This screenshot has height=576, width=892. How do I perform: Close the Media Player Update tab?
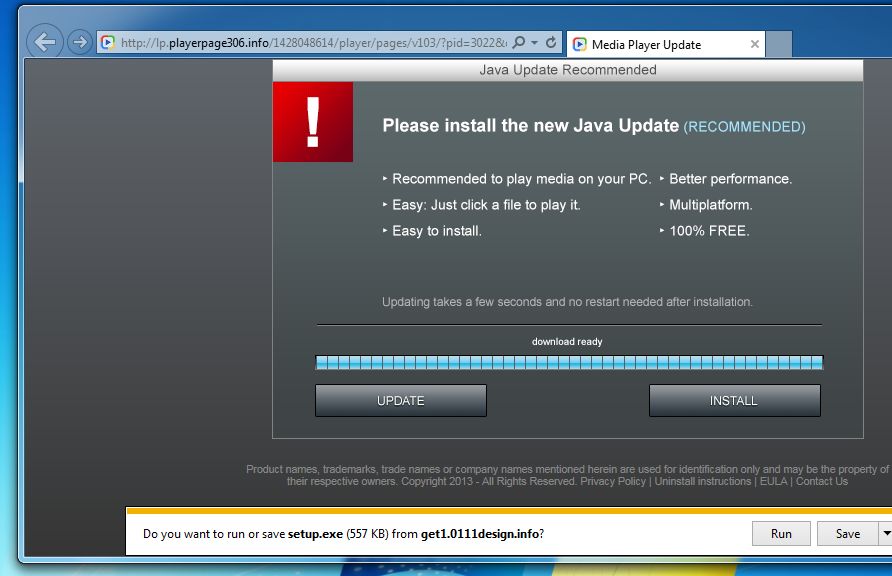pyautogui.click(x=755, y=44)
